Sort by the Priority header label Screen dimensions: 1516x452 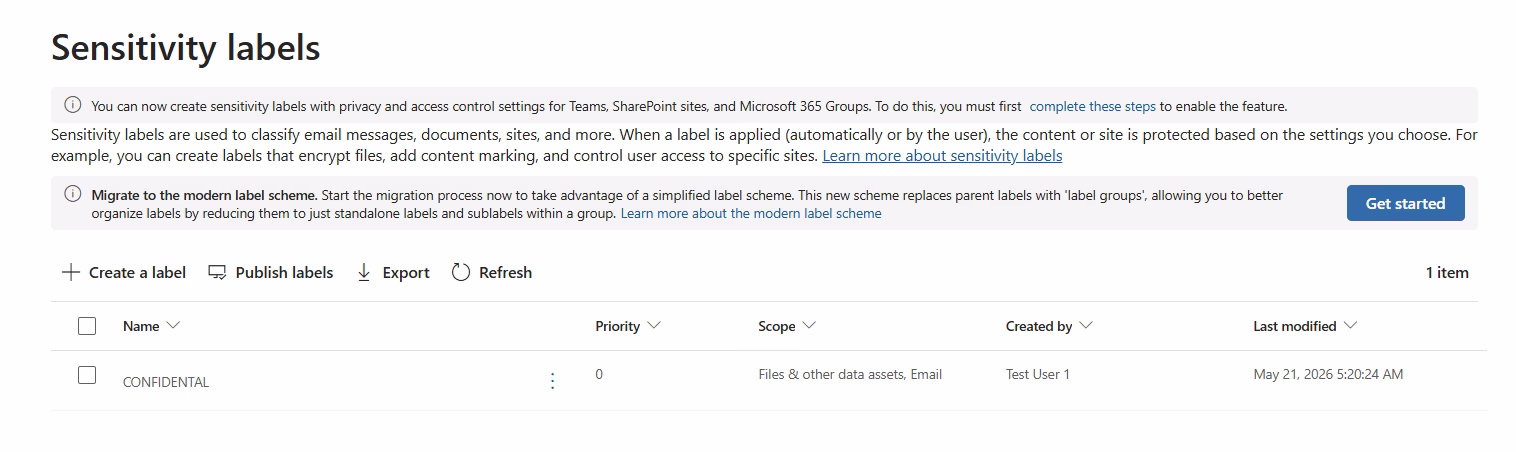tap(617, 326)
